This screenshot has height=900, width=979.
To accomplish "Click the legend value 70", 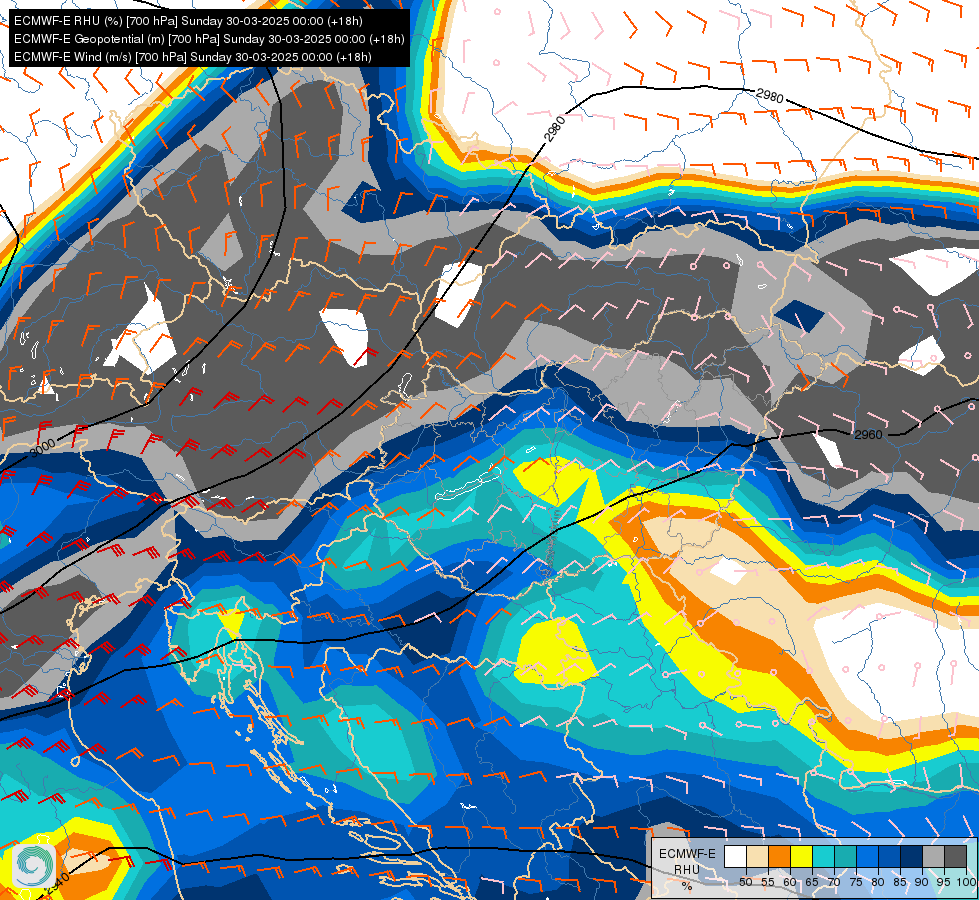I will [834, 882].
